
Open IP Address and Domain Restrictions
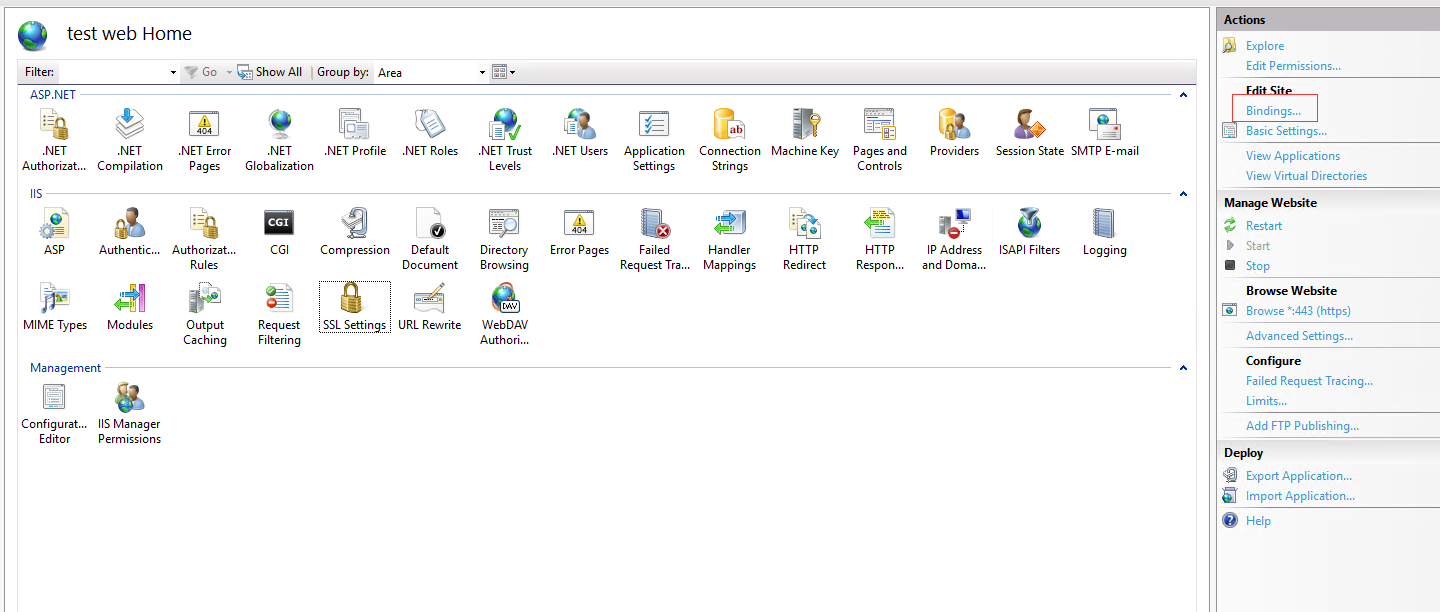(x=953, y=235)
